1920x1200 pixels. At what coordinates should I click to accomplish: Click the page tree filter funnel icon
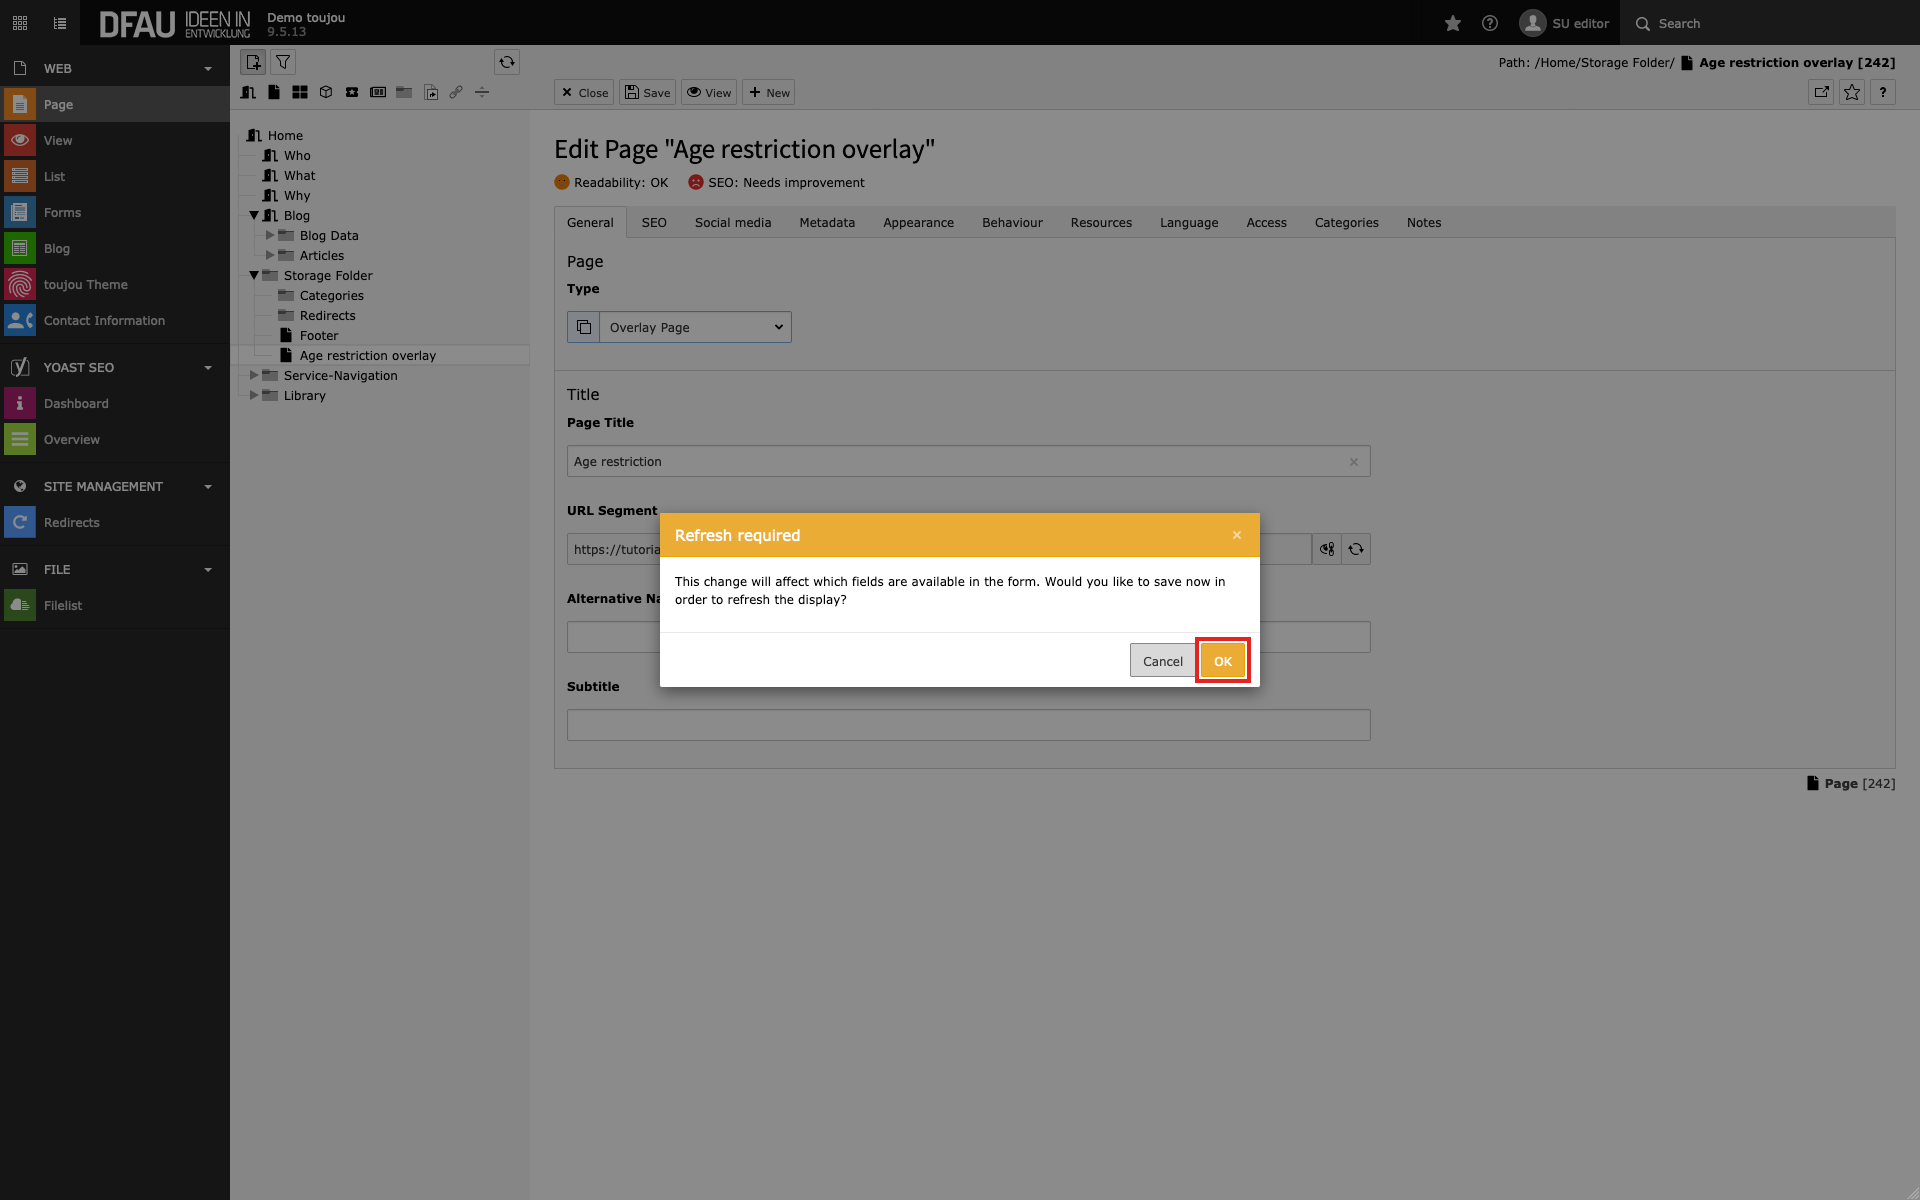tap(283, 62)
